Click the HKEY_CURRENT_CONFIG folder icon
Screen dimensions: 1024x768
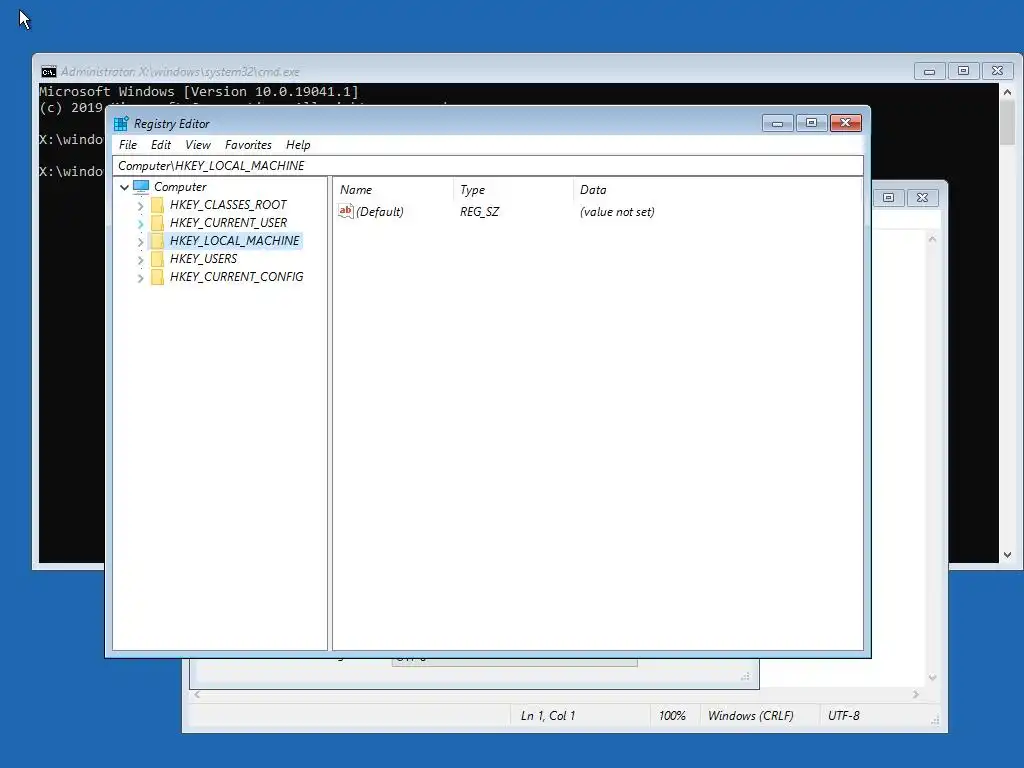click(x=157, y=277)
